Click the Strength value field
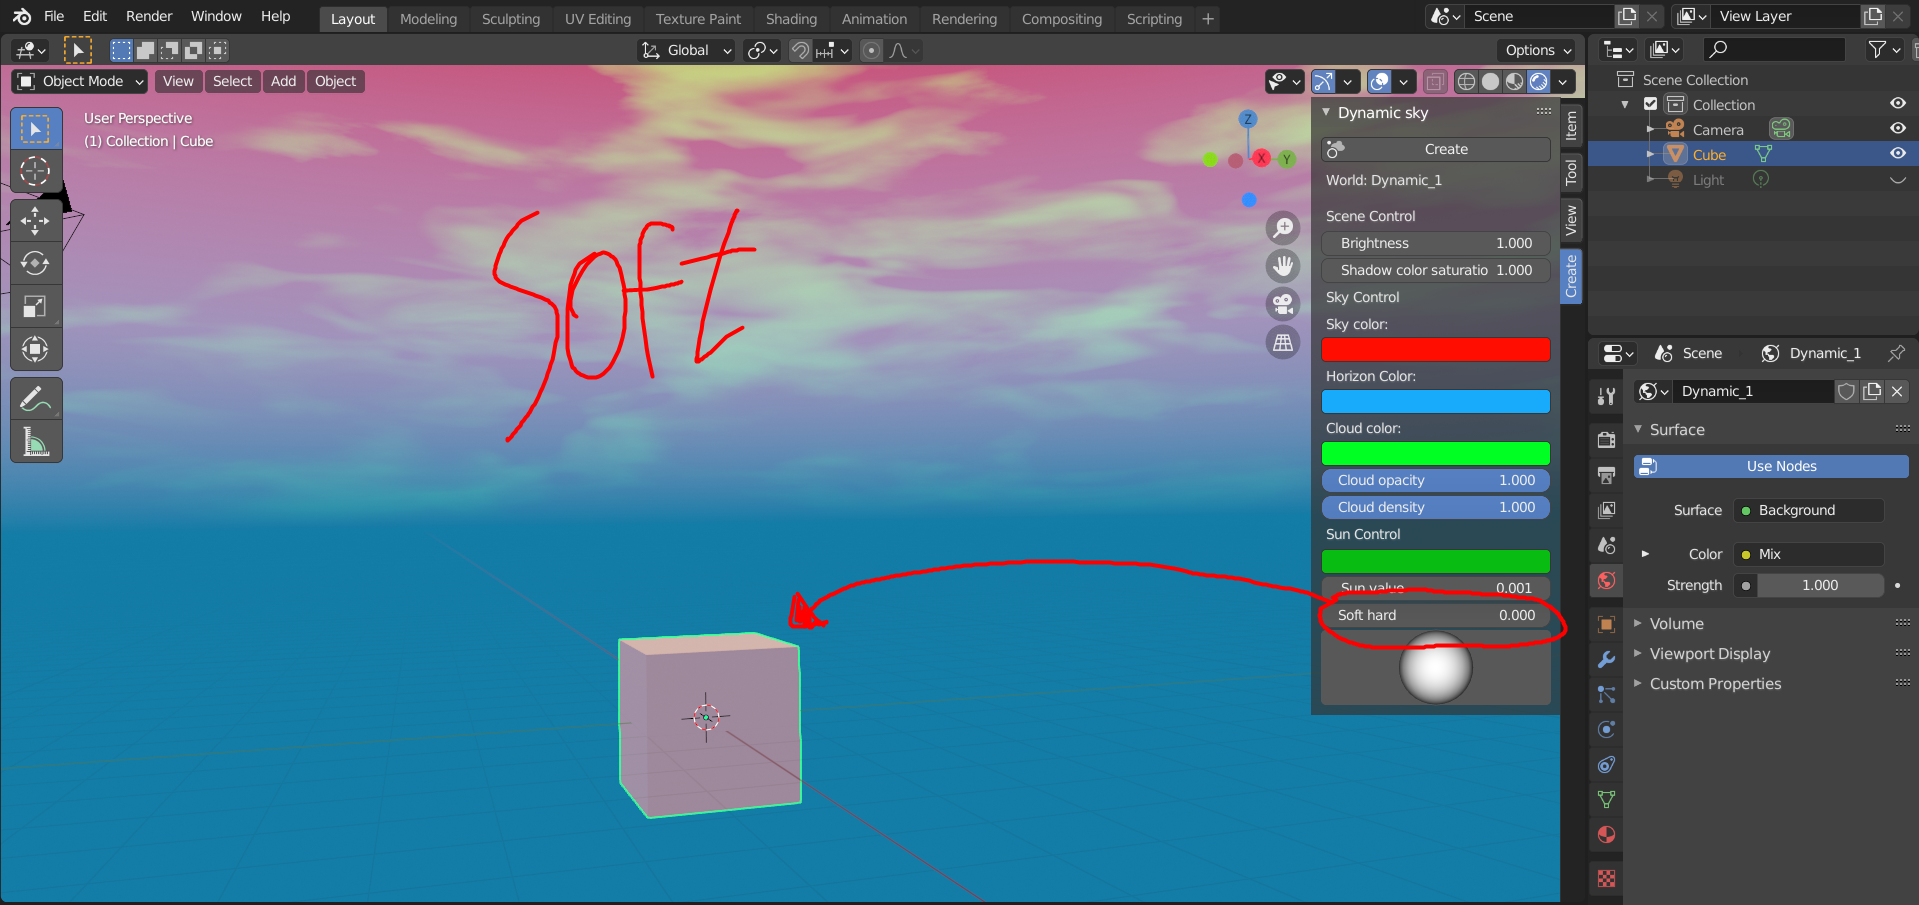The image size is (1919, 905). (x=1820, y=585)
